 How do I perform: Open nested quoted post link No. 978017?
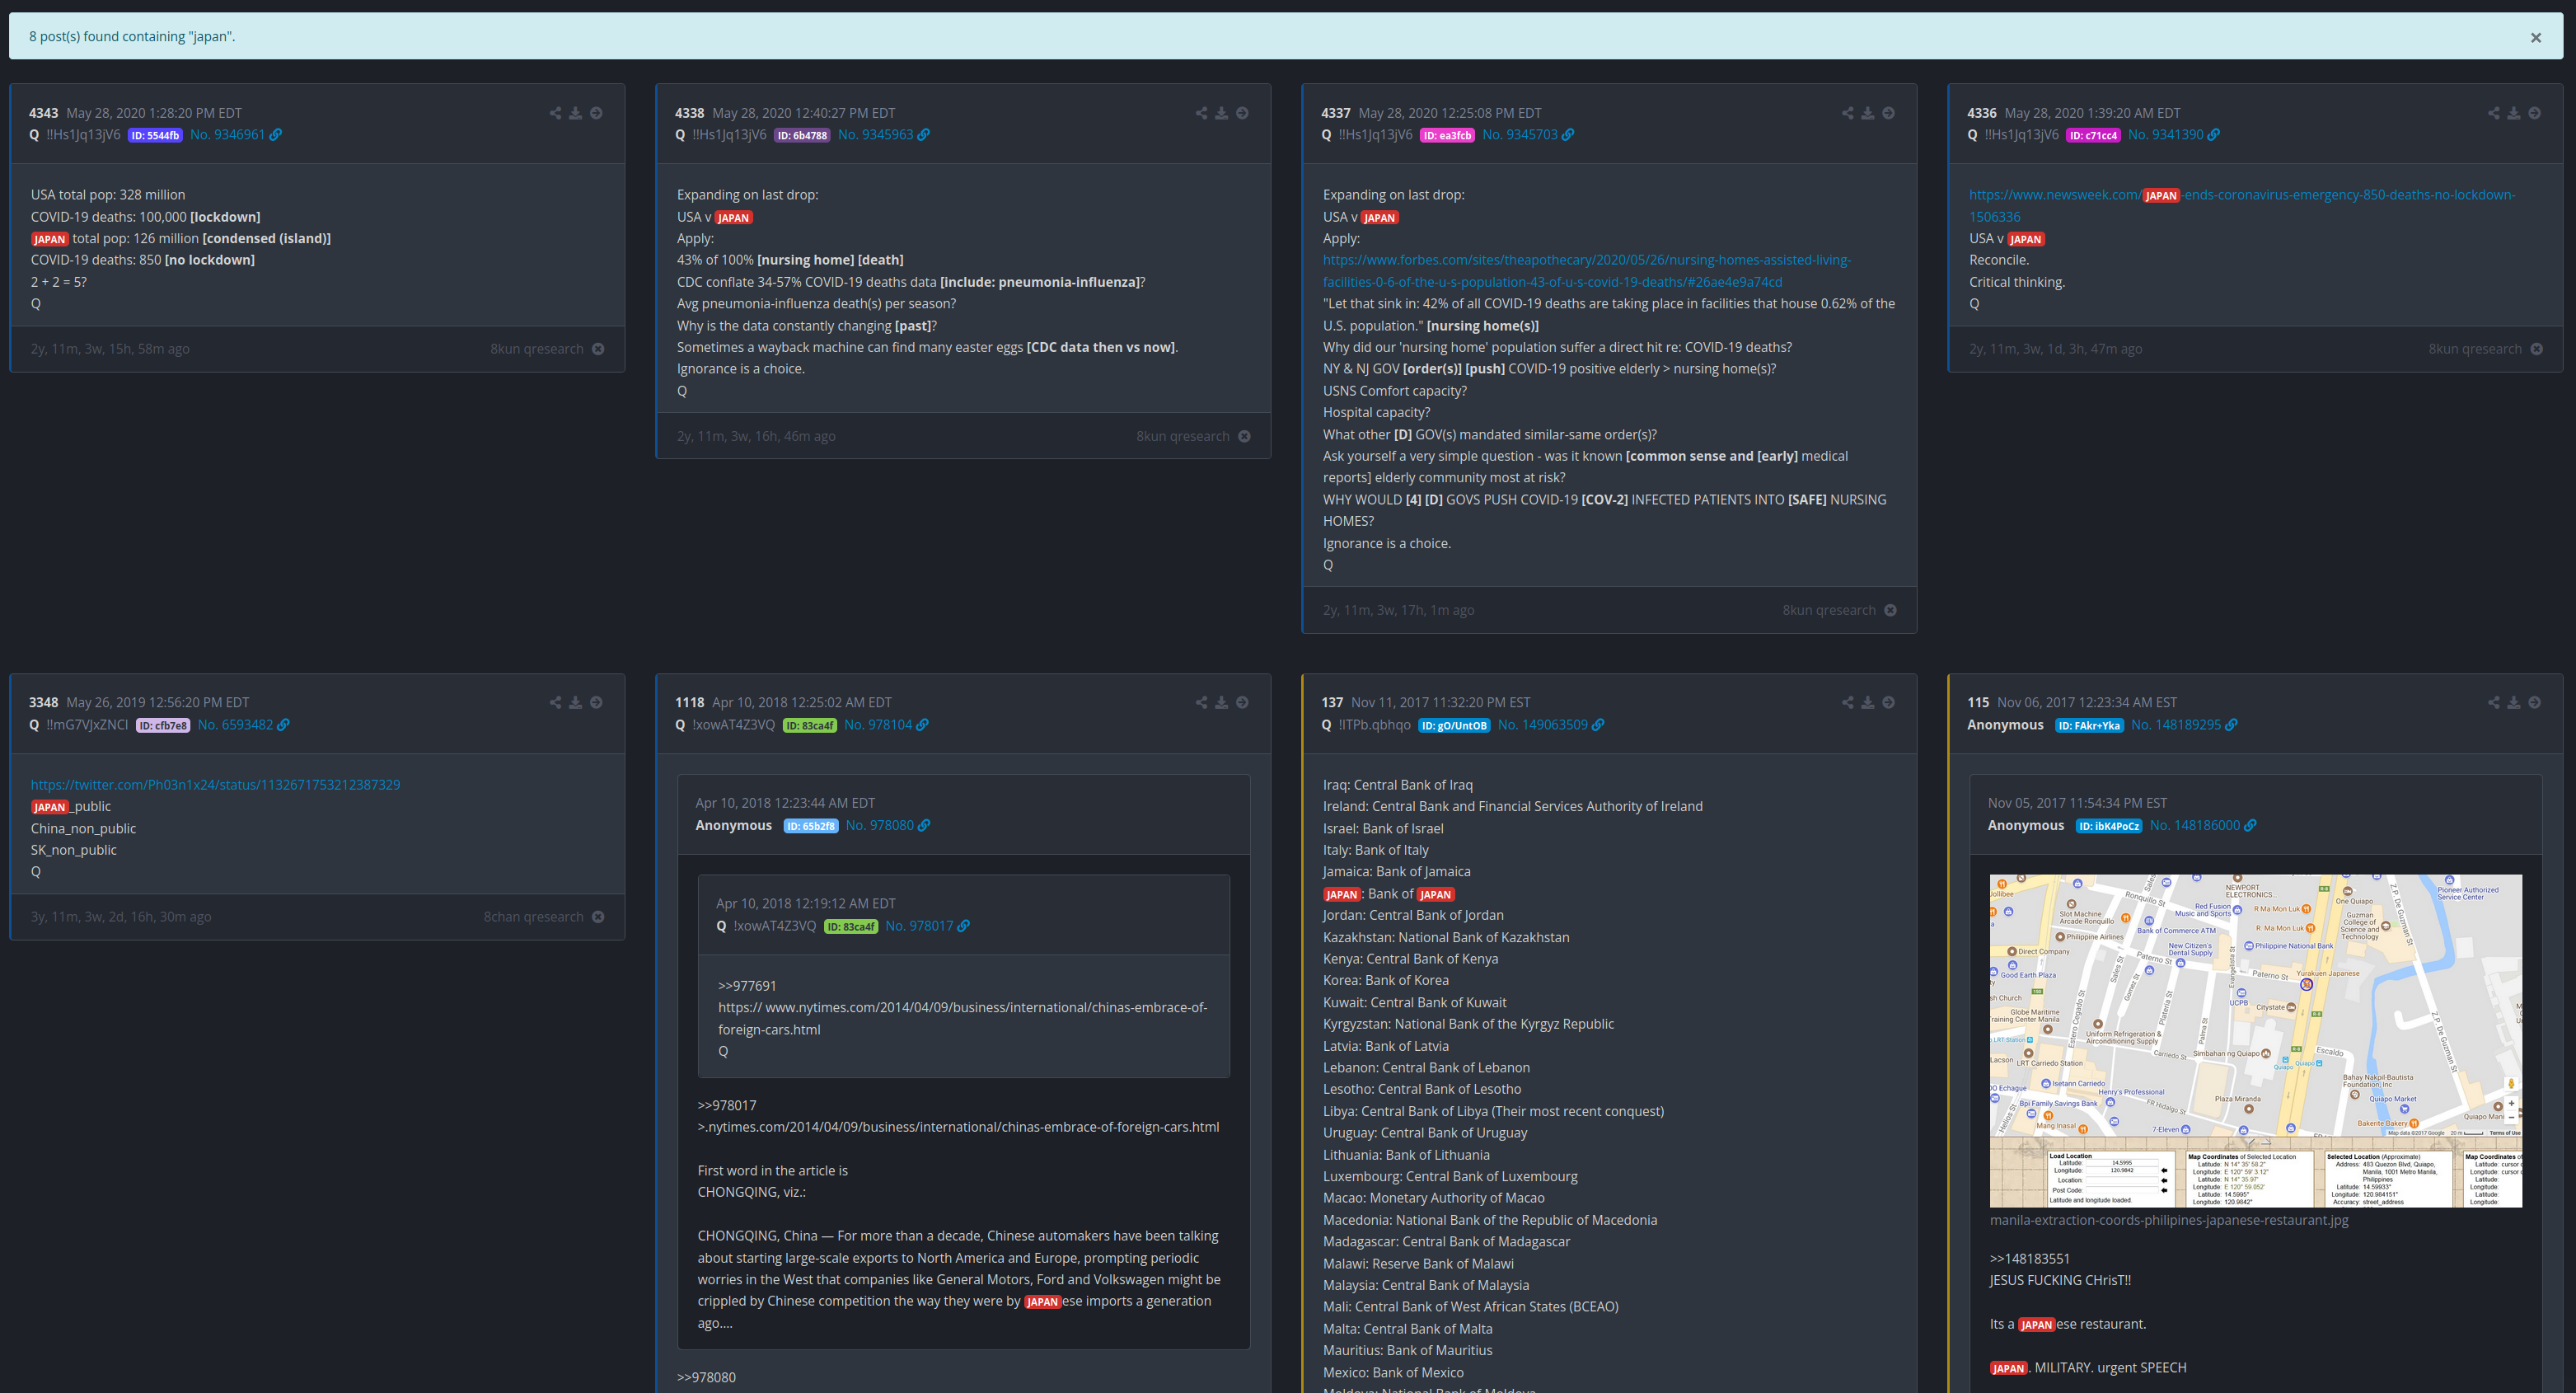927,926
